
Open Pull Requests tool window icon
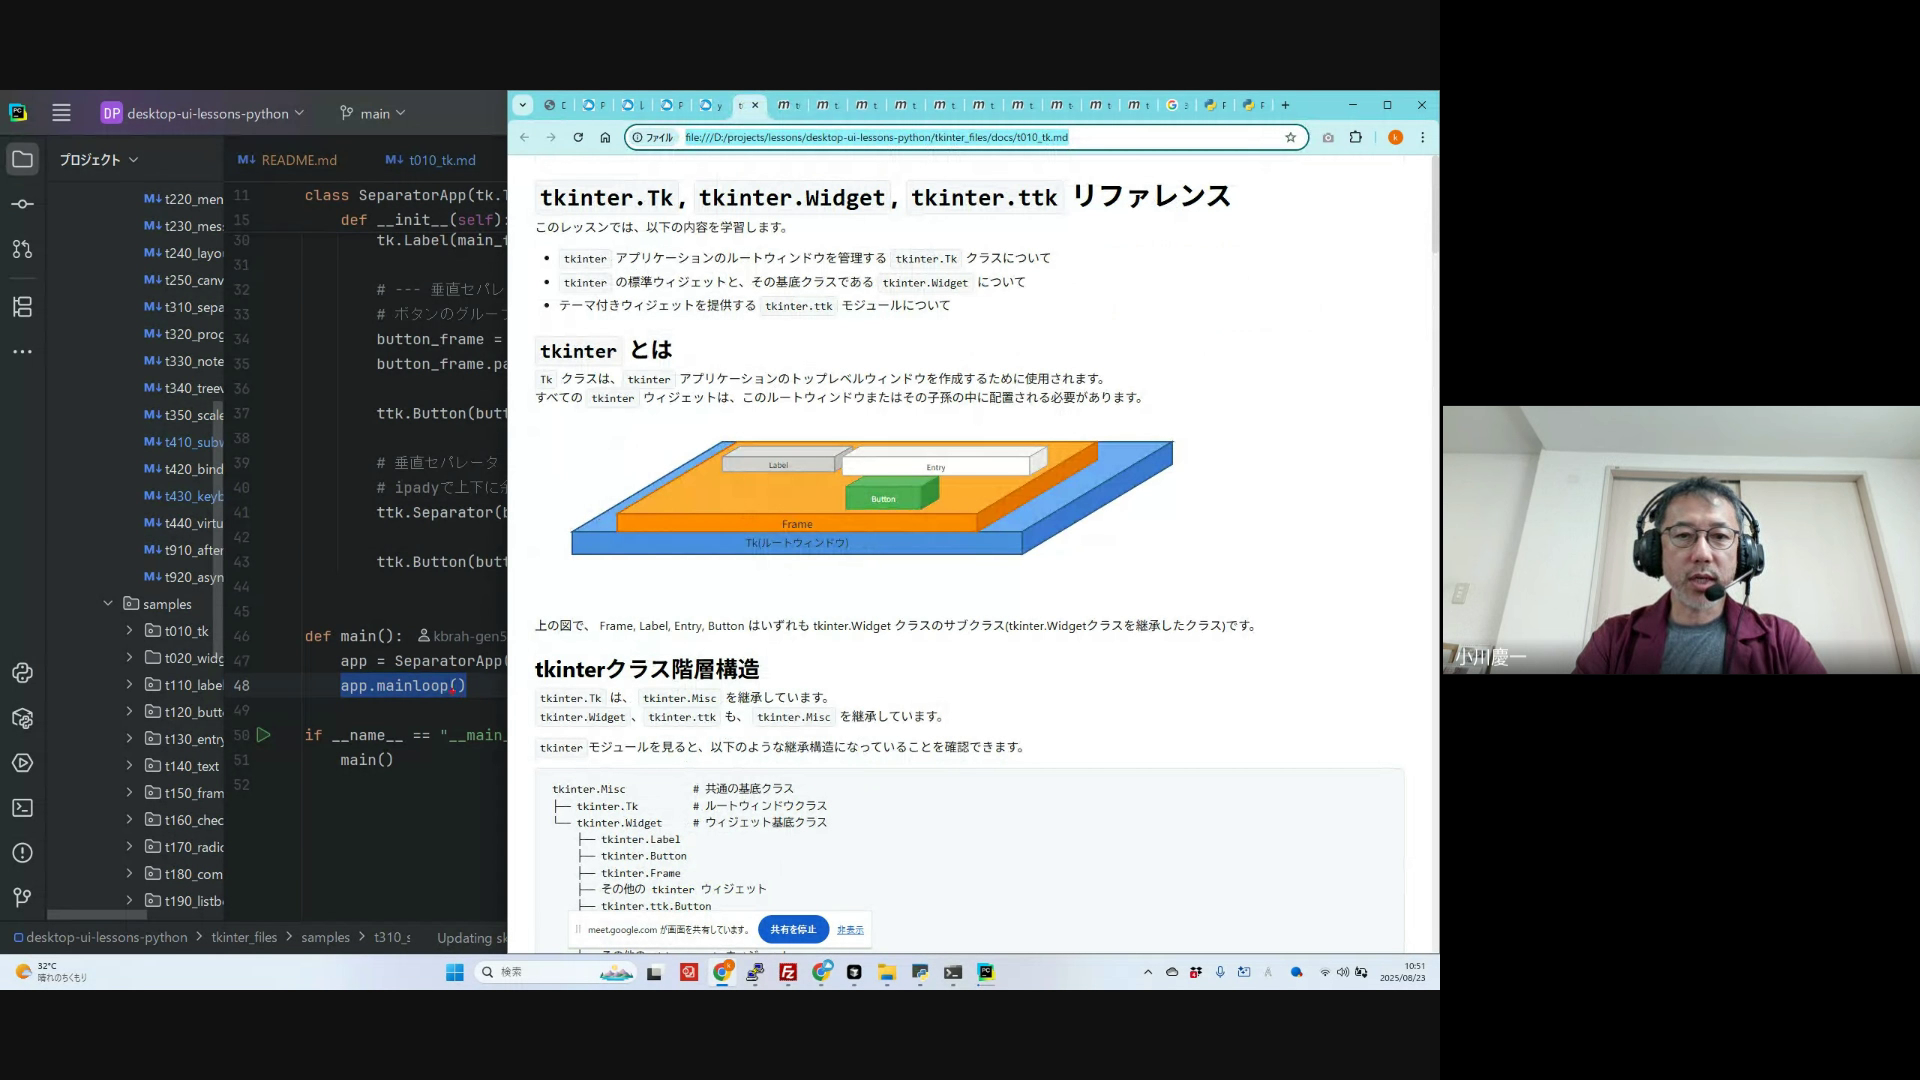point(22,249)
